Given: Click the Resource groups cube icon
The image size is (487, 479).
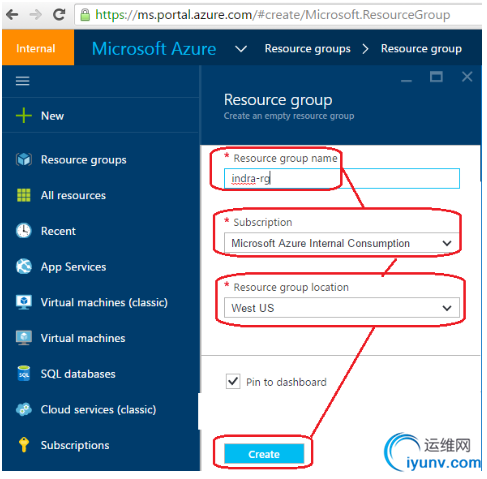Looking at the screenshot, I should coord(24,160).
